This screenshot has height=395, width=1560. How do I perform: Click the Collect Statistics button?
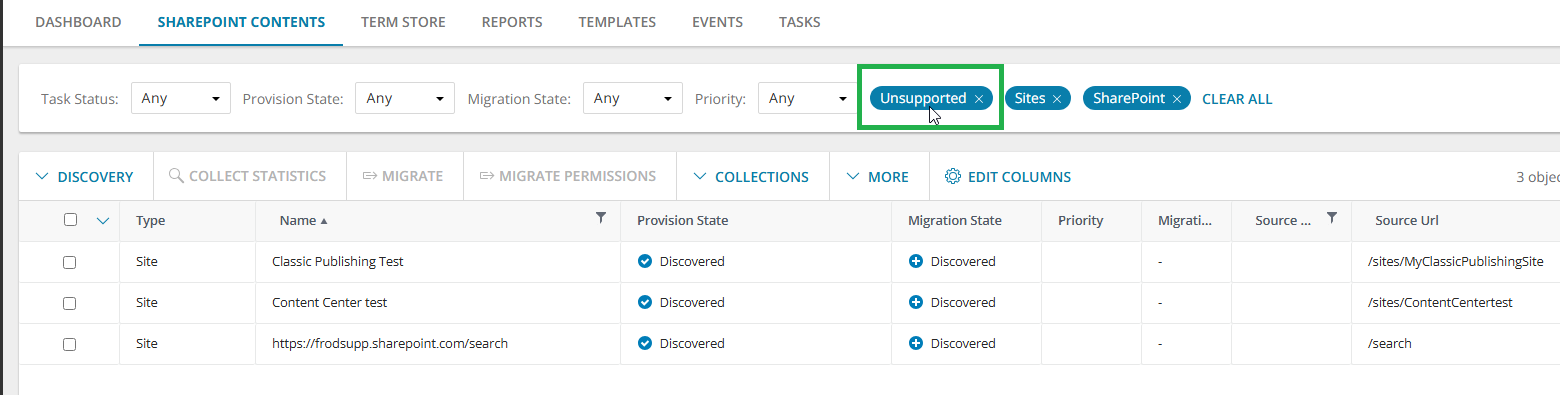[249, 176]
